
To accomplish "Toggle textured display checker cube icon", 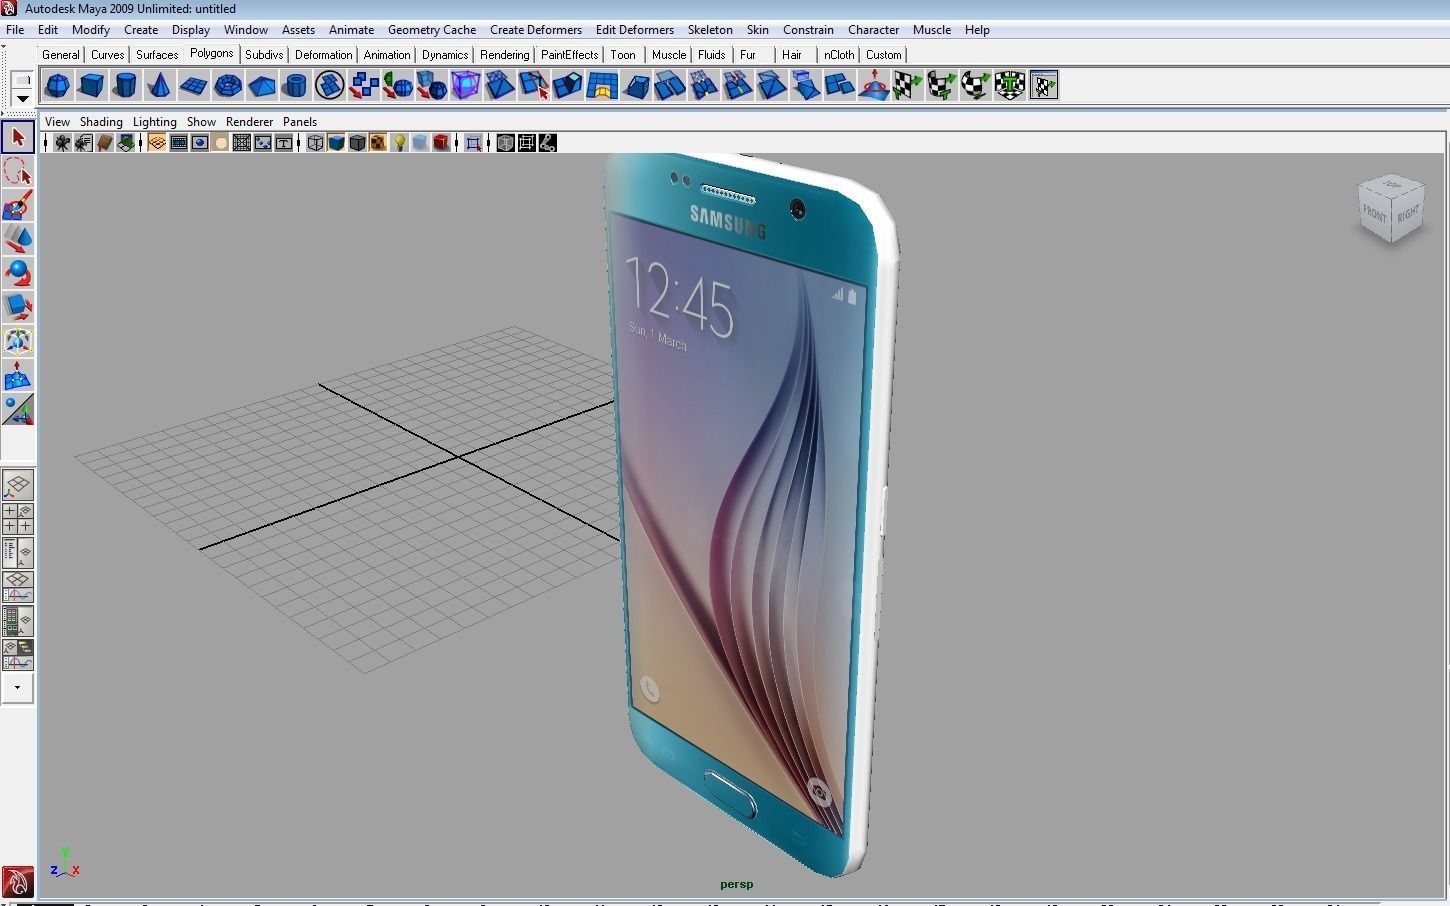I will coord(378,143).
